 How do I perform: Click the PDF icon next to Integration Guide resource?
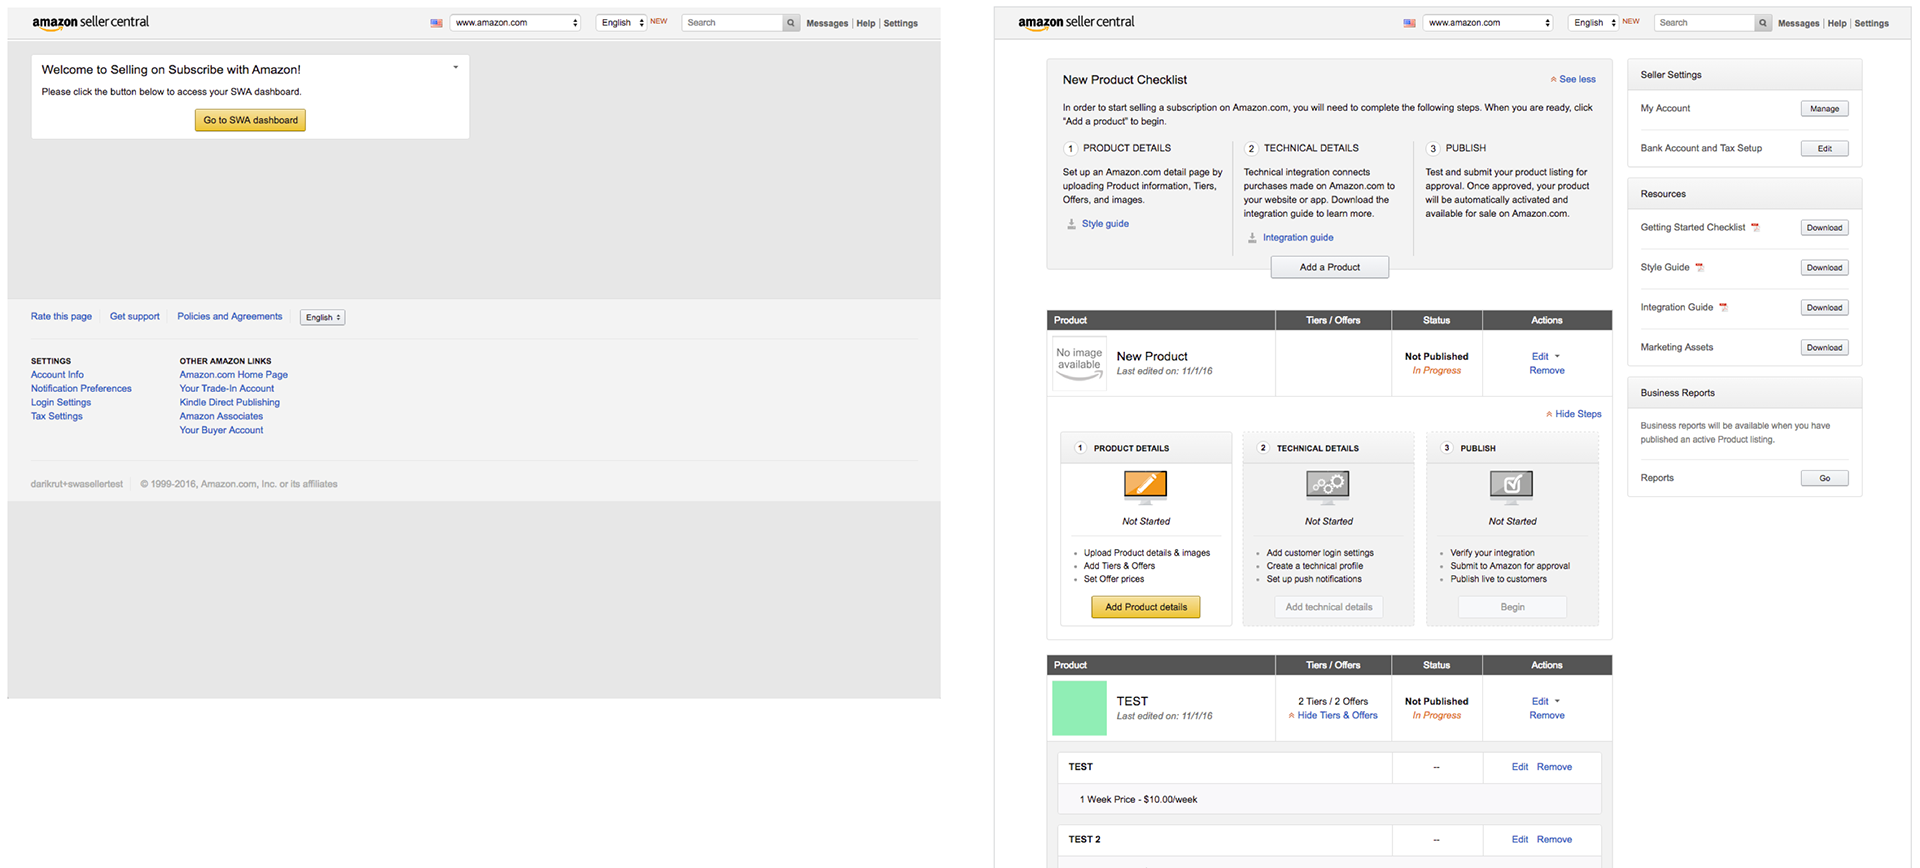(1723, 308)
